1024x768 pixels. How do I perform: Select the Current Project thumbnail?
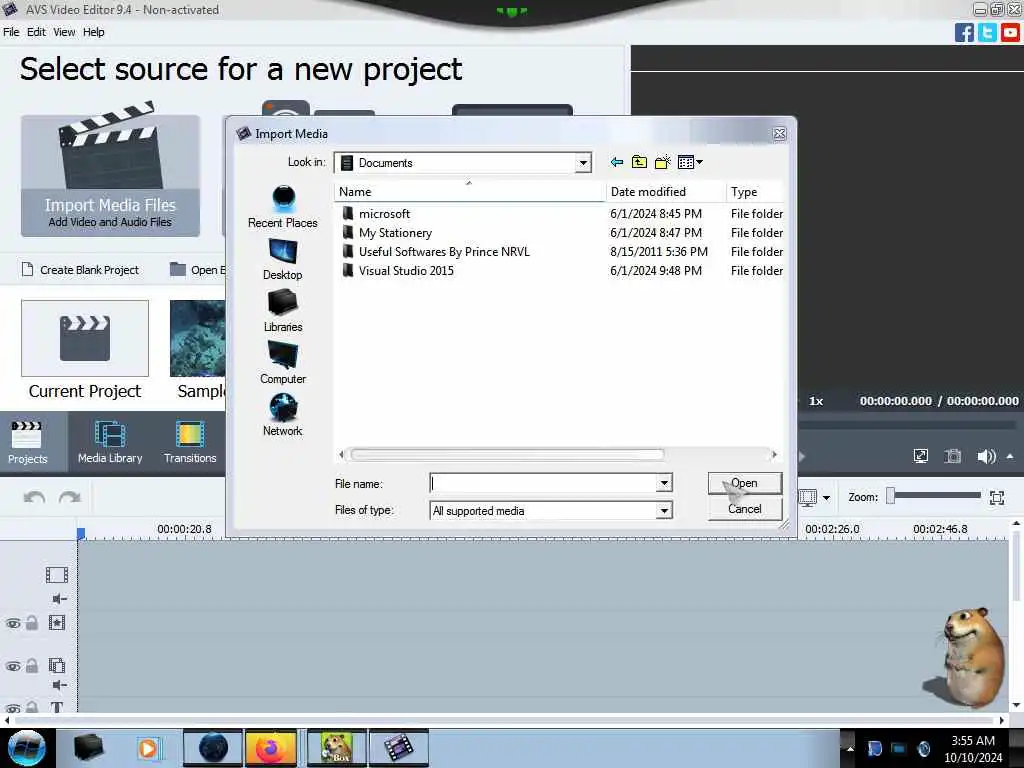coord(85,338)
